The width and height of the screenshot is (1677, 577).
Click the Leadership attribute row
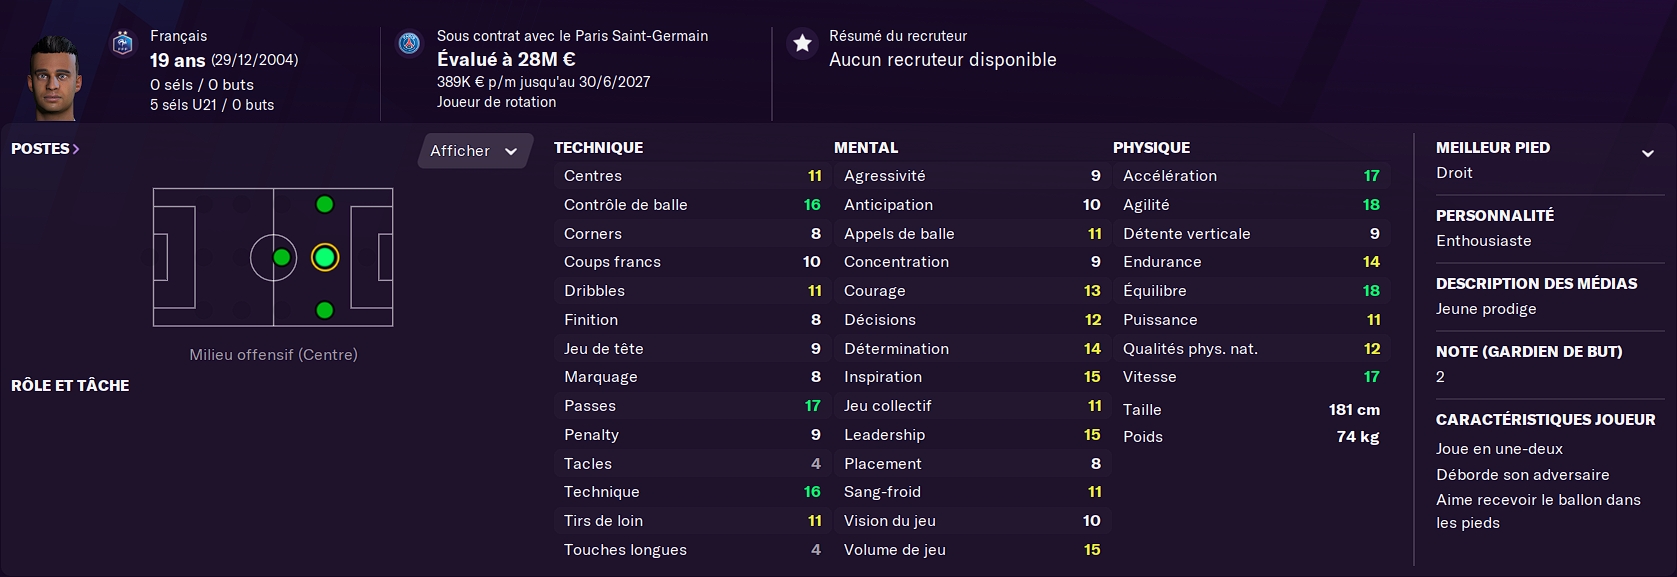coord(971,435)
